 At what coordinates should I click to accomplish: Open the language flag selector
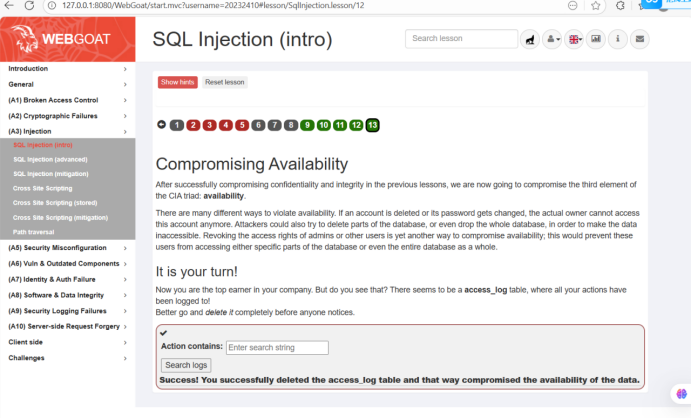(x=574, y=39)
